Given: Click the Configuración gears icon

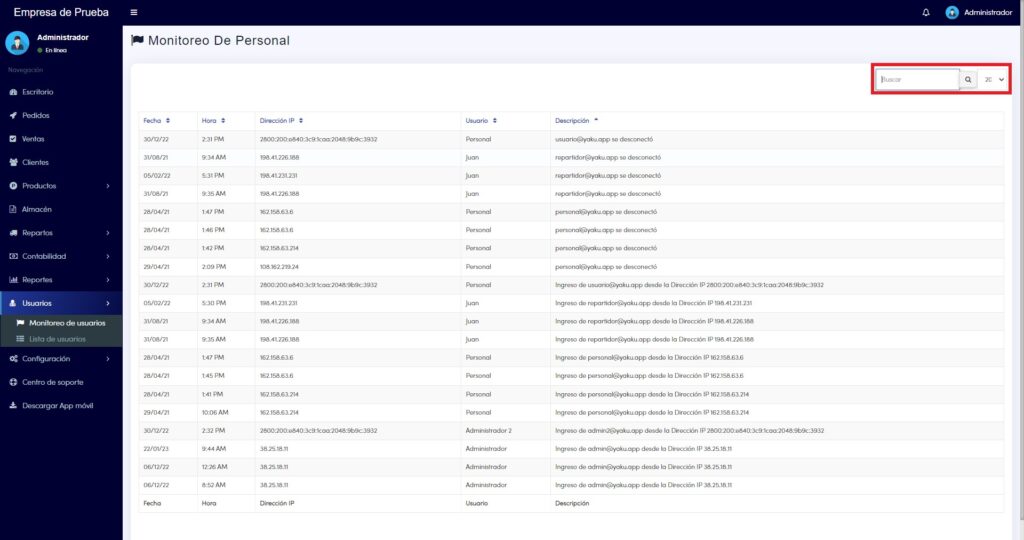Looking at the screenshot, I should pos(13,359).
